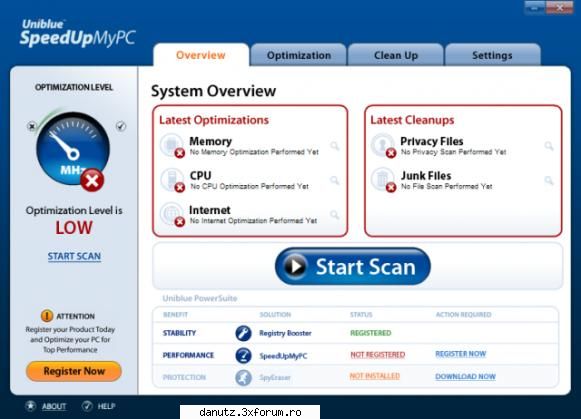Screen dimensions: 581x419
Task: Click the Junk Files trash icon
Action: (x=384, y=180)
